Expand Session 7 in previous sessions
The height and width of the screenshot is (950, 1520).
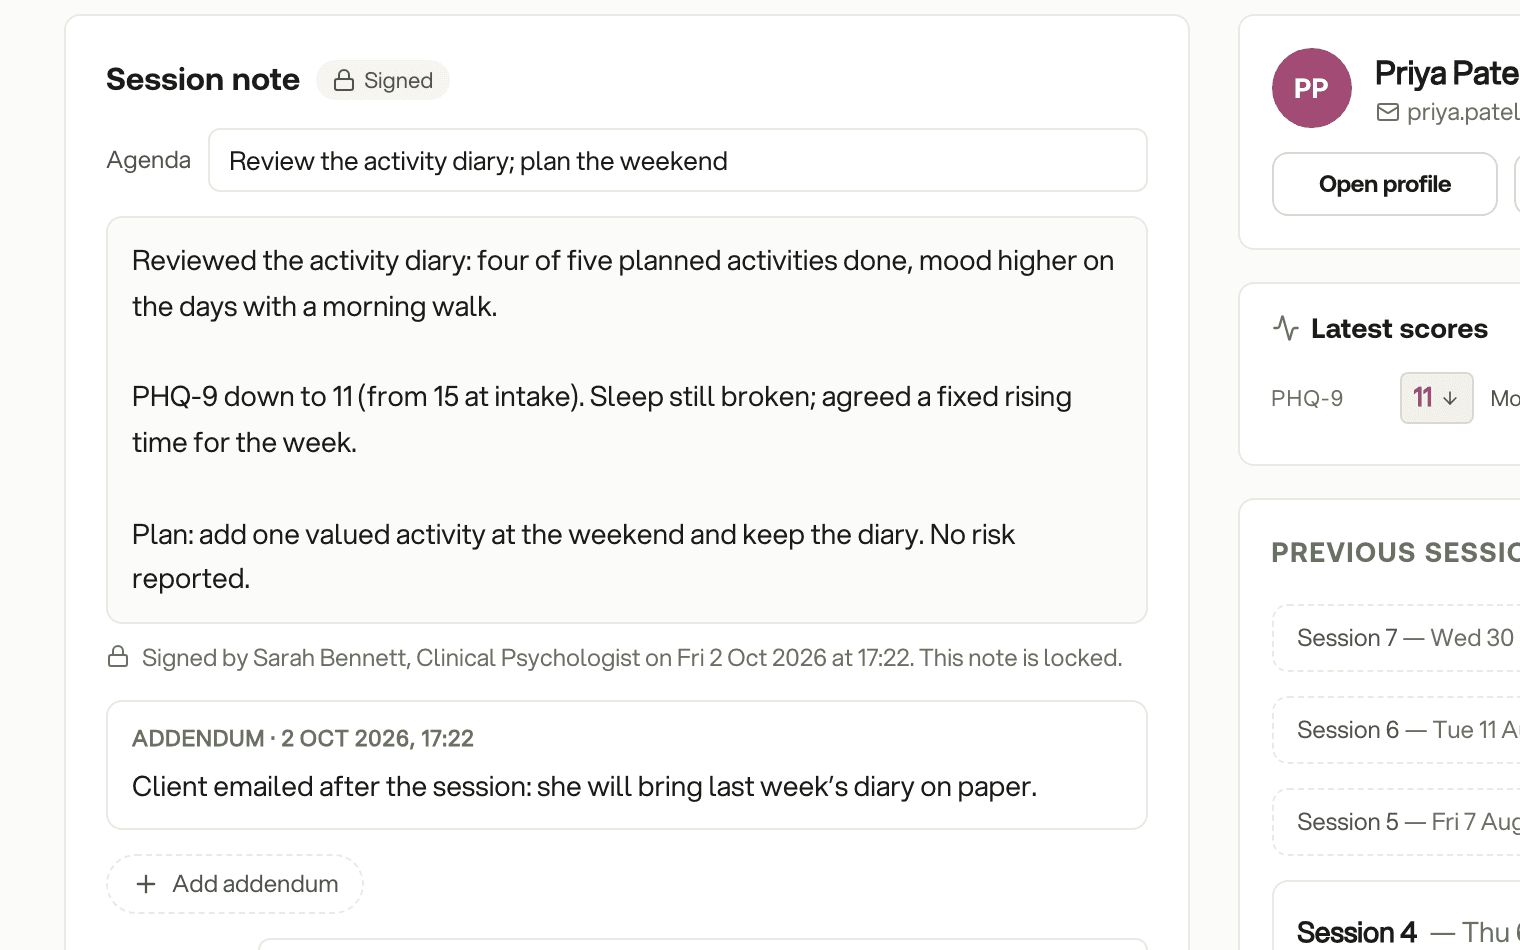point(1396,638)
